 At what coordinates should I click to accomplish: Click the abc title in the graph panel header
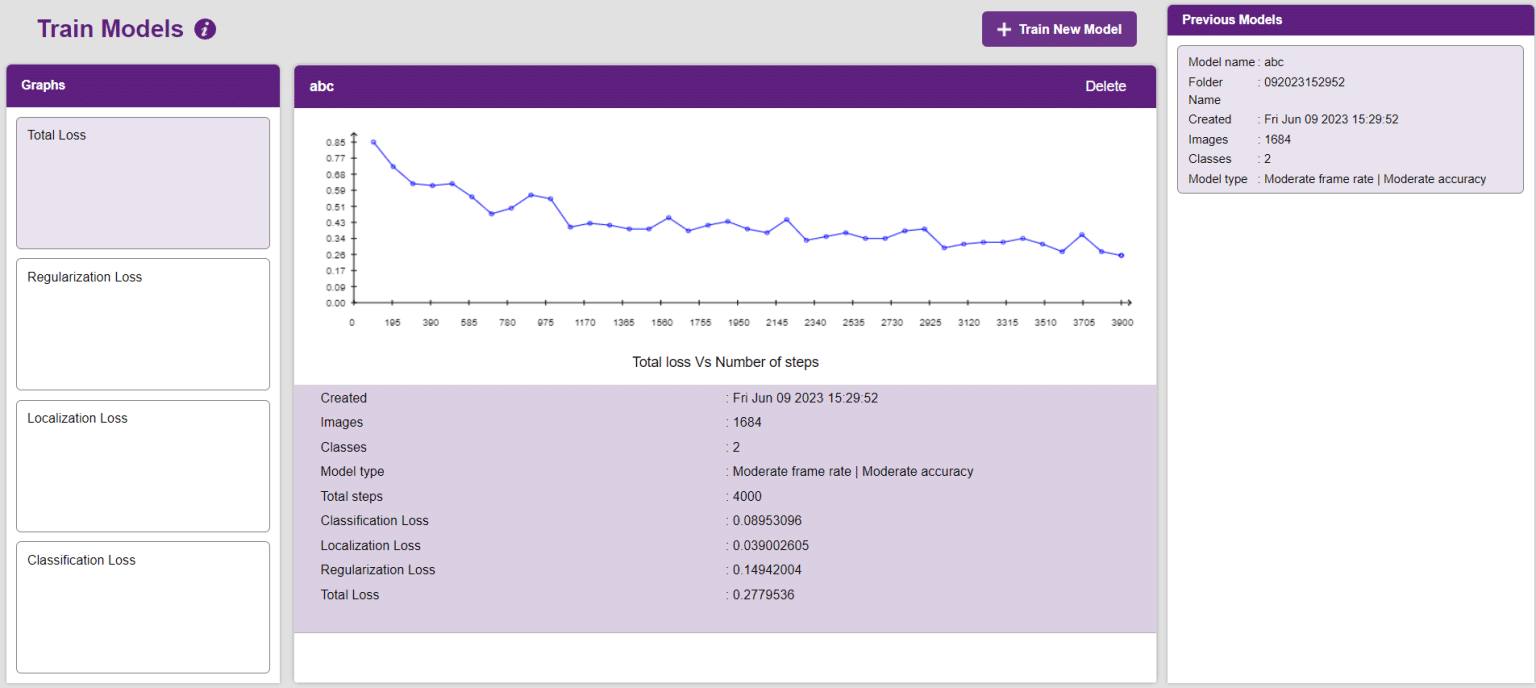(321, 86)
